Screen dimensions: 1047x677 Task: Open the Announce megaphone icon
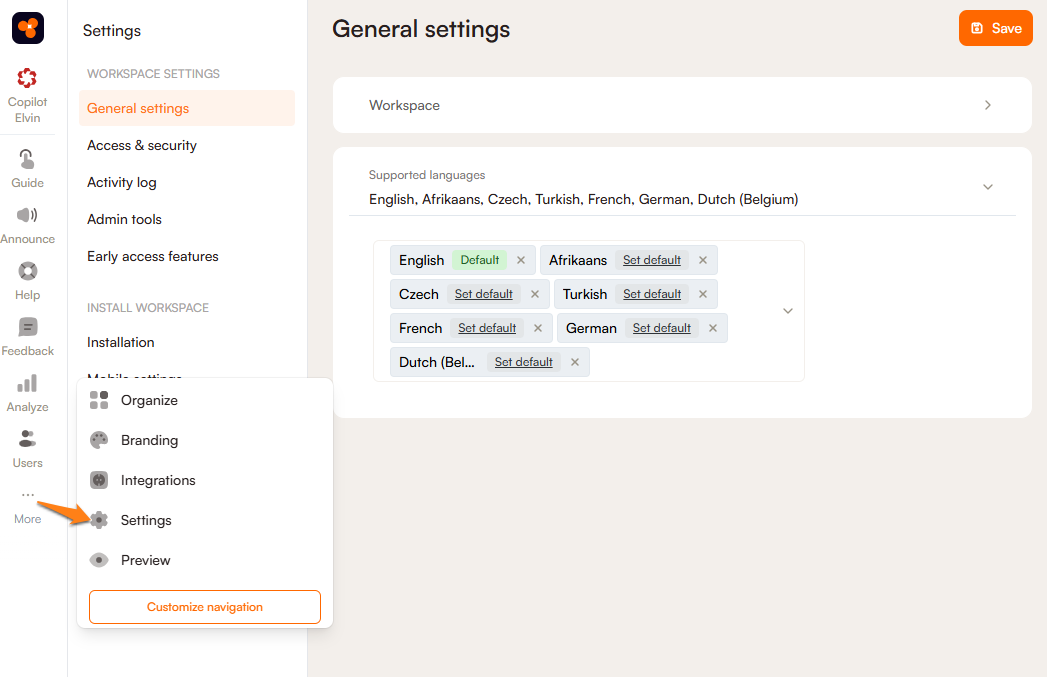(x=27, y=215)
